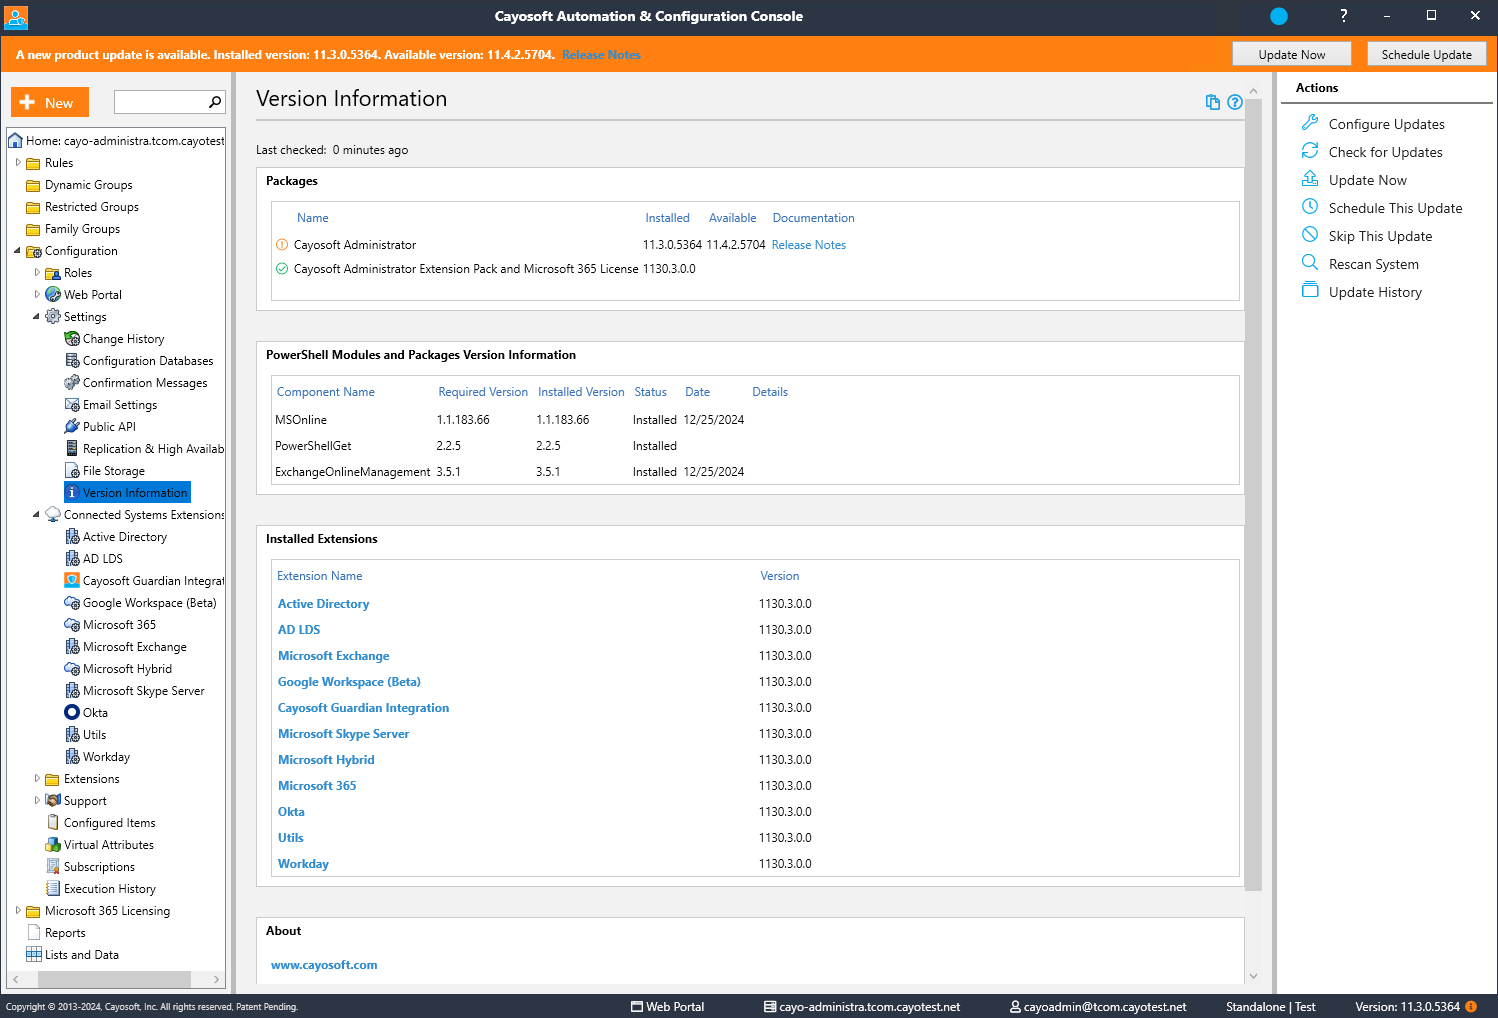Click the Update History icon
Screen dimensions: 1498x1018
click(1310, 291)
